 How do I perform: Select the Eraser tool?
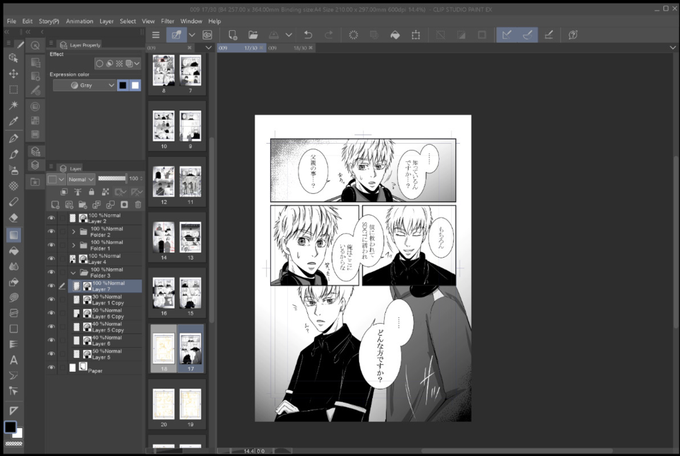(x=13, y=218)
